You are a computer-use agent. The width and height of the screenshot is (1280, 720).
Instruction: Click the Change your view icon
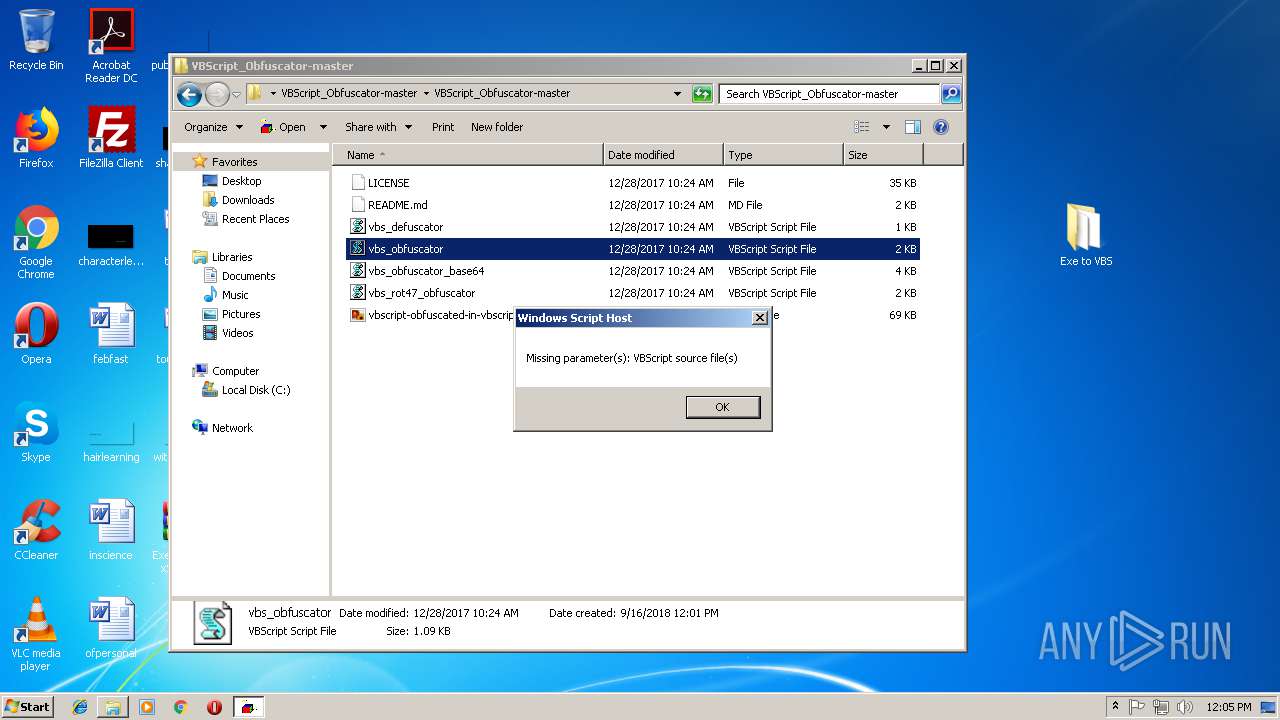[862, 127]
